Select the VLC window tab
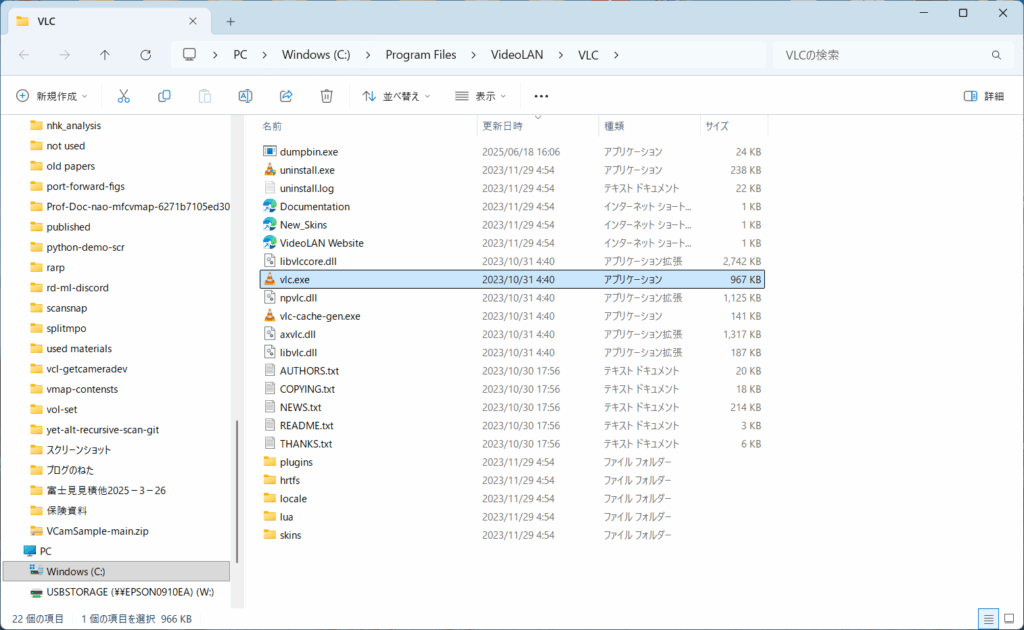 [x=108, y=22]
